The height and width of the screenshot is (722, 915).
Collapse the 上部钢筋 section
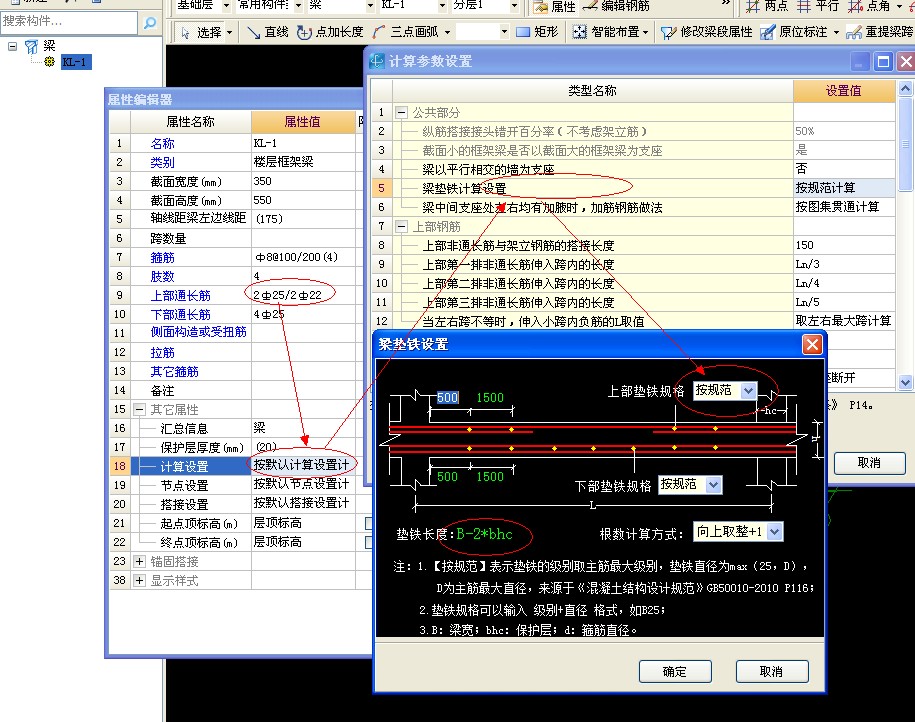[401, 226]
